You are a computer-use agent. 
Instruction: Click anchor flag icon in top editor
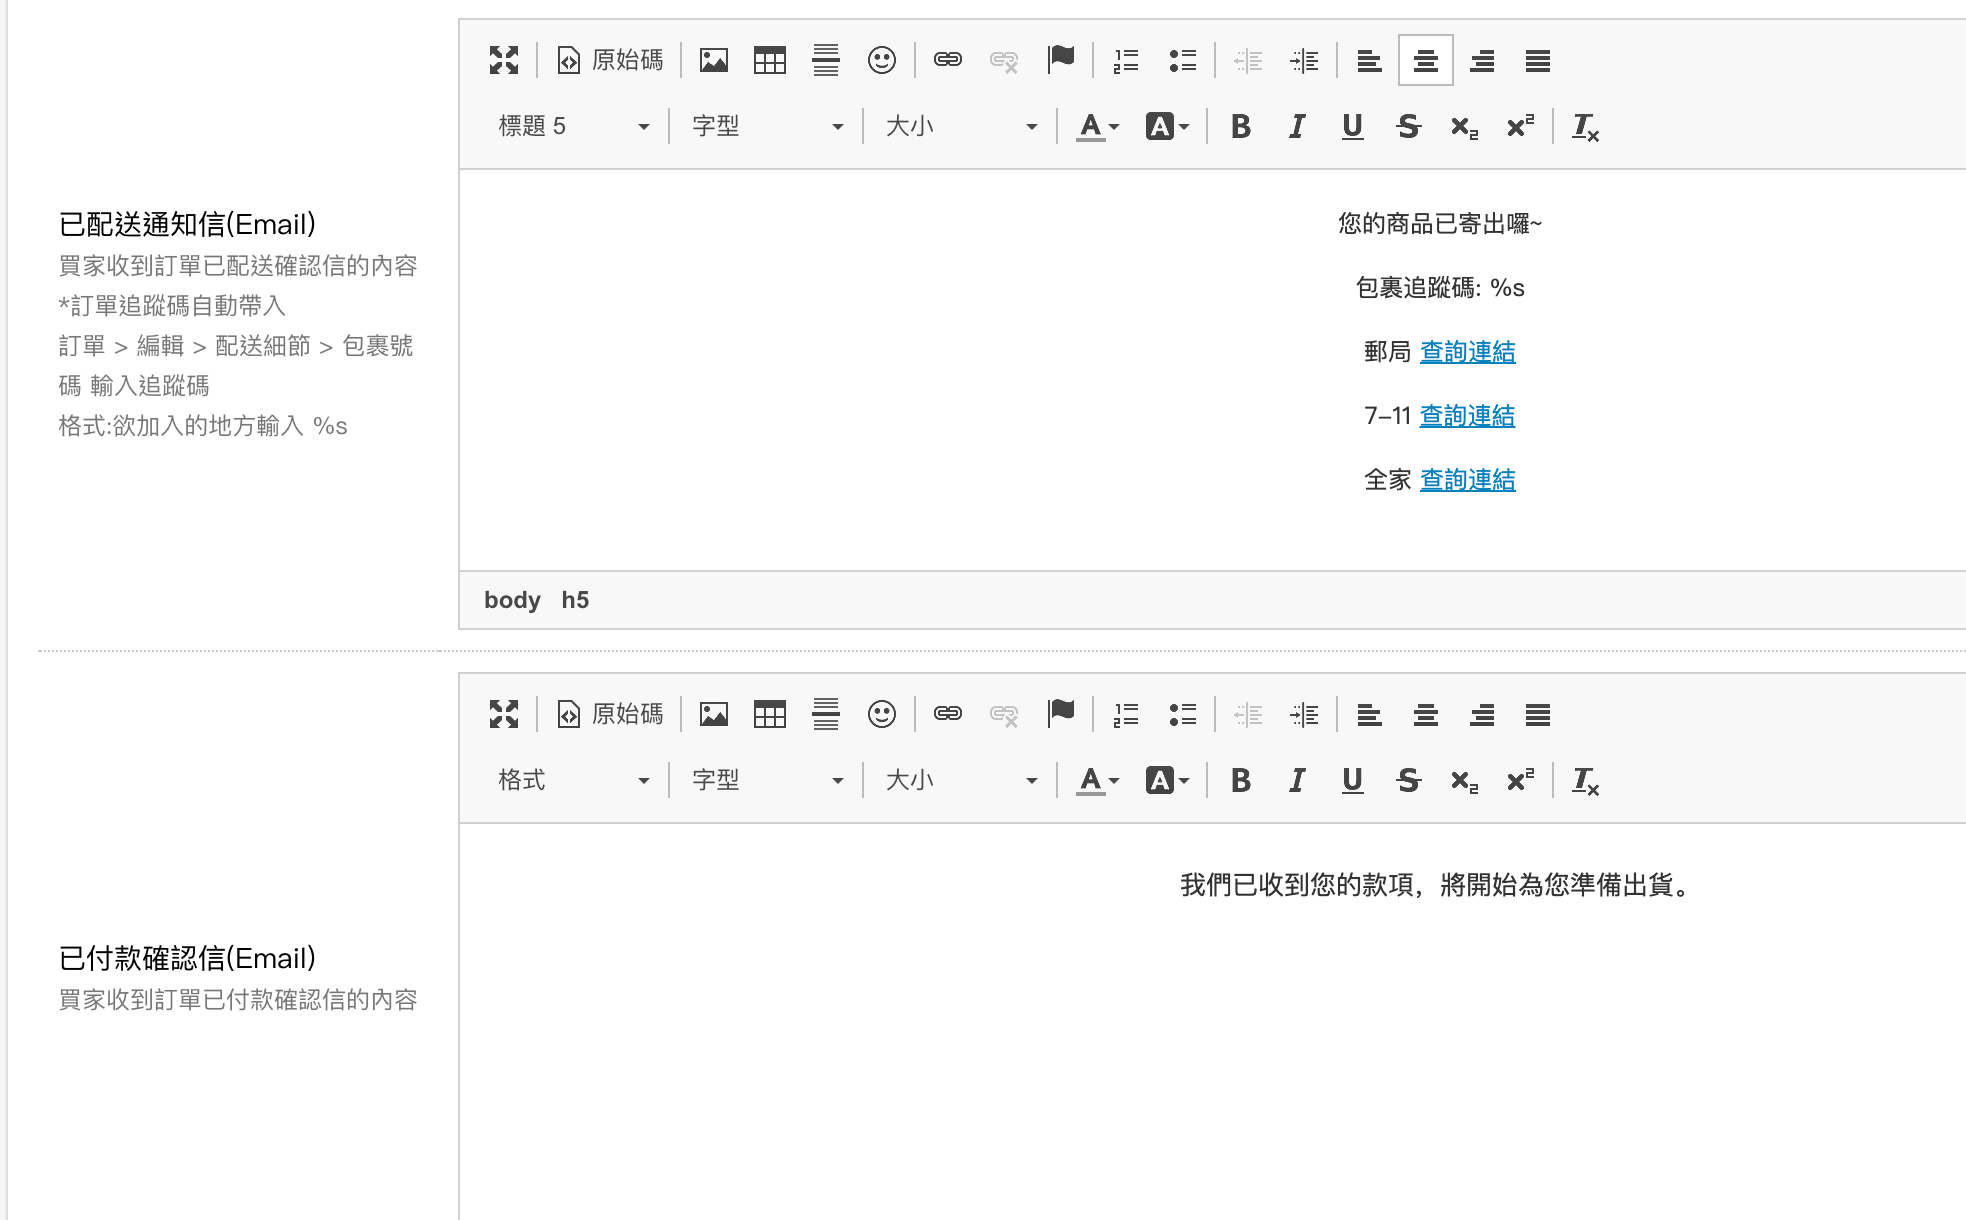point(1060,60)
